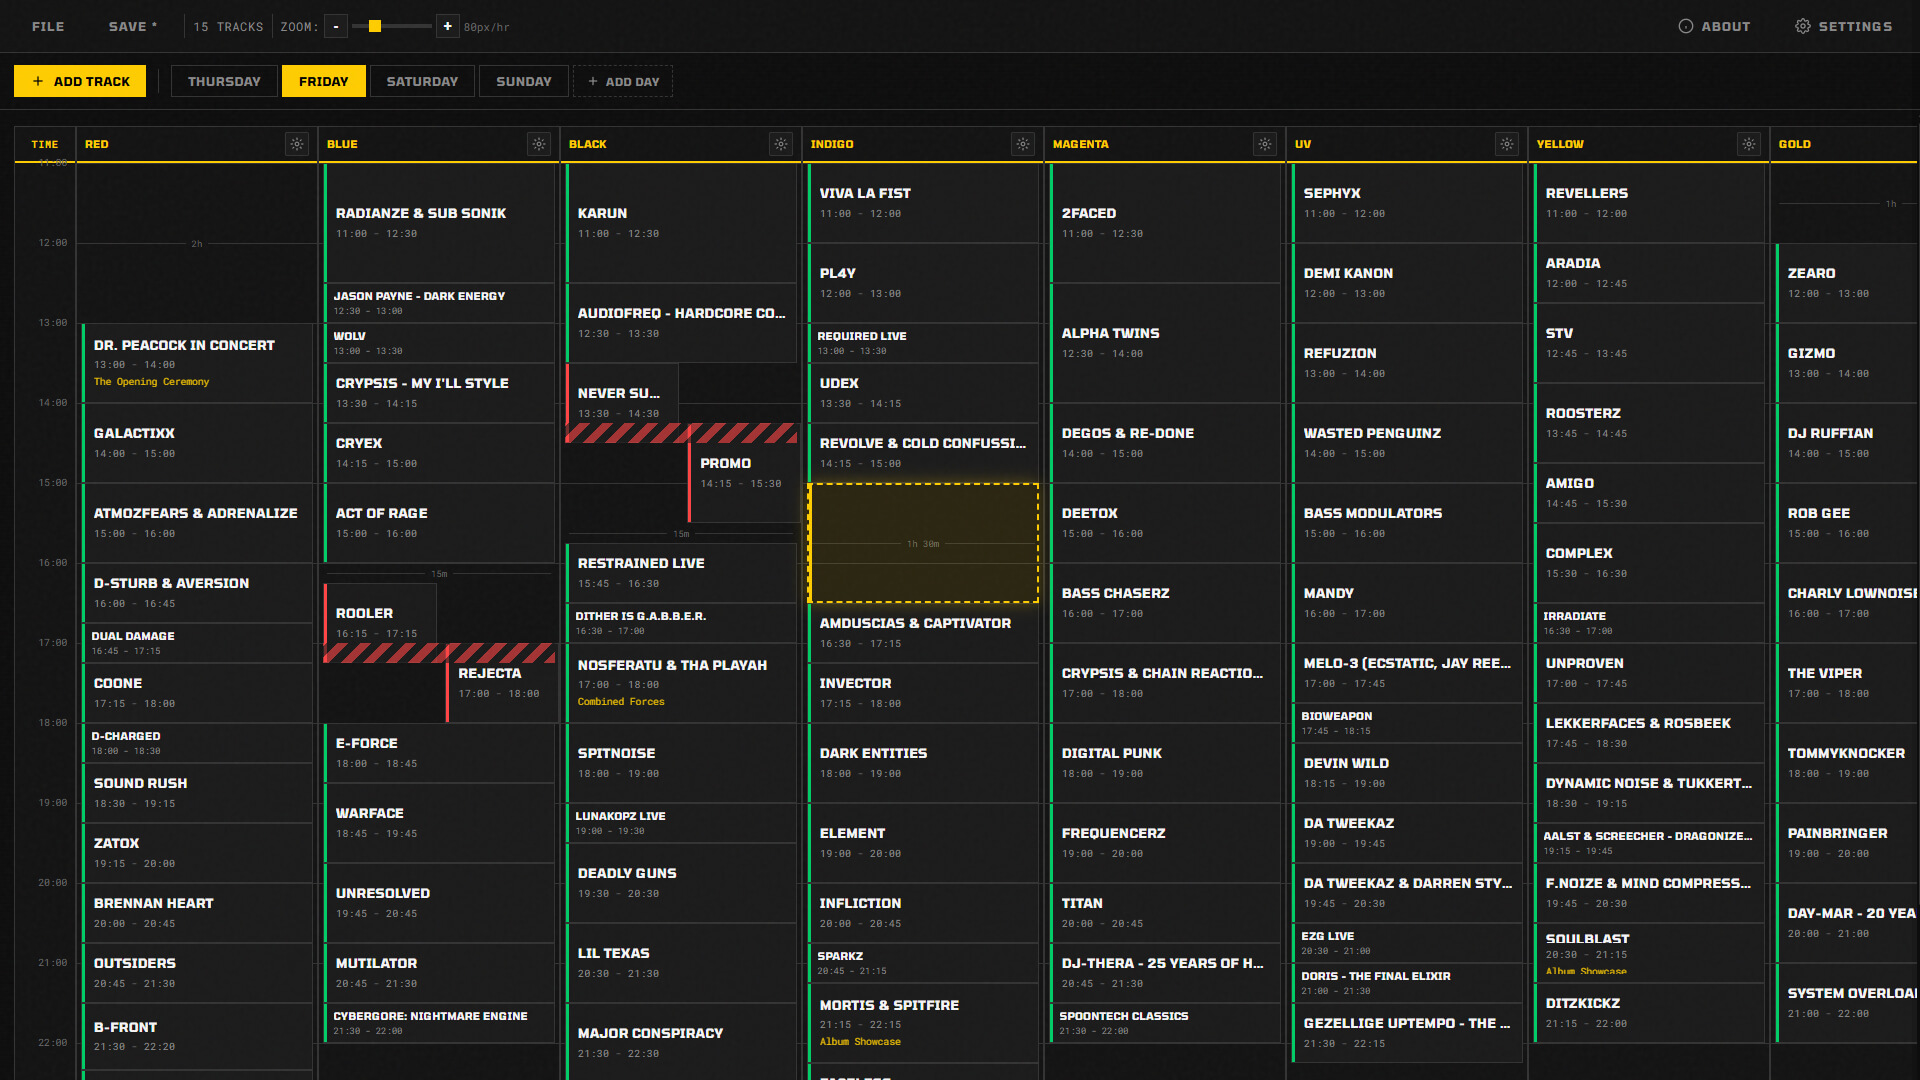Open RED track settings gear
Image resolution: width=1920 pixels, height=1080 pixels.
[x=297, y=144]
